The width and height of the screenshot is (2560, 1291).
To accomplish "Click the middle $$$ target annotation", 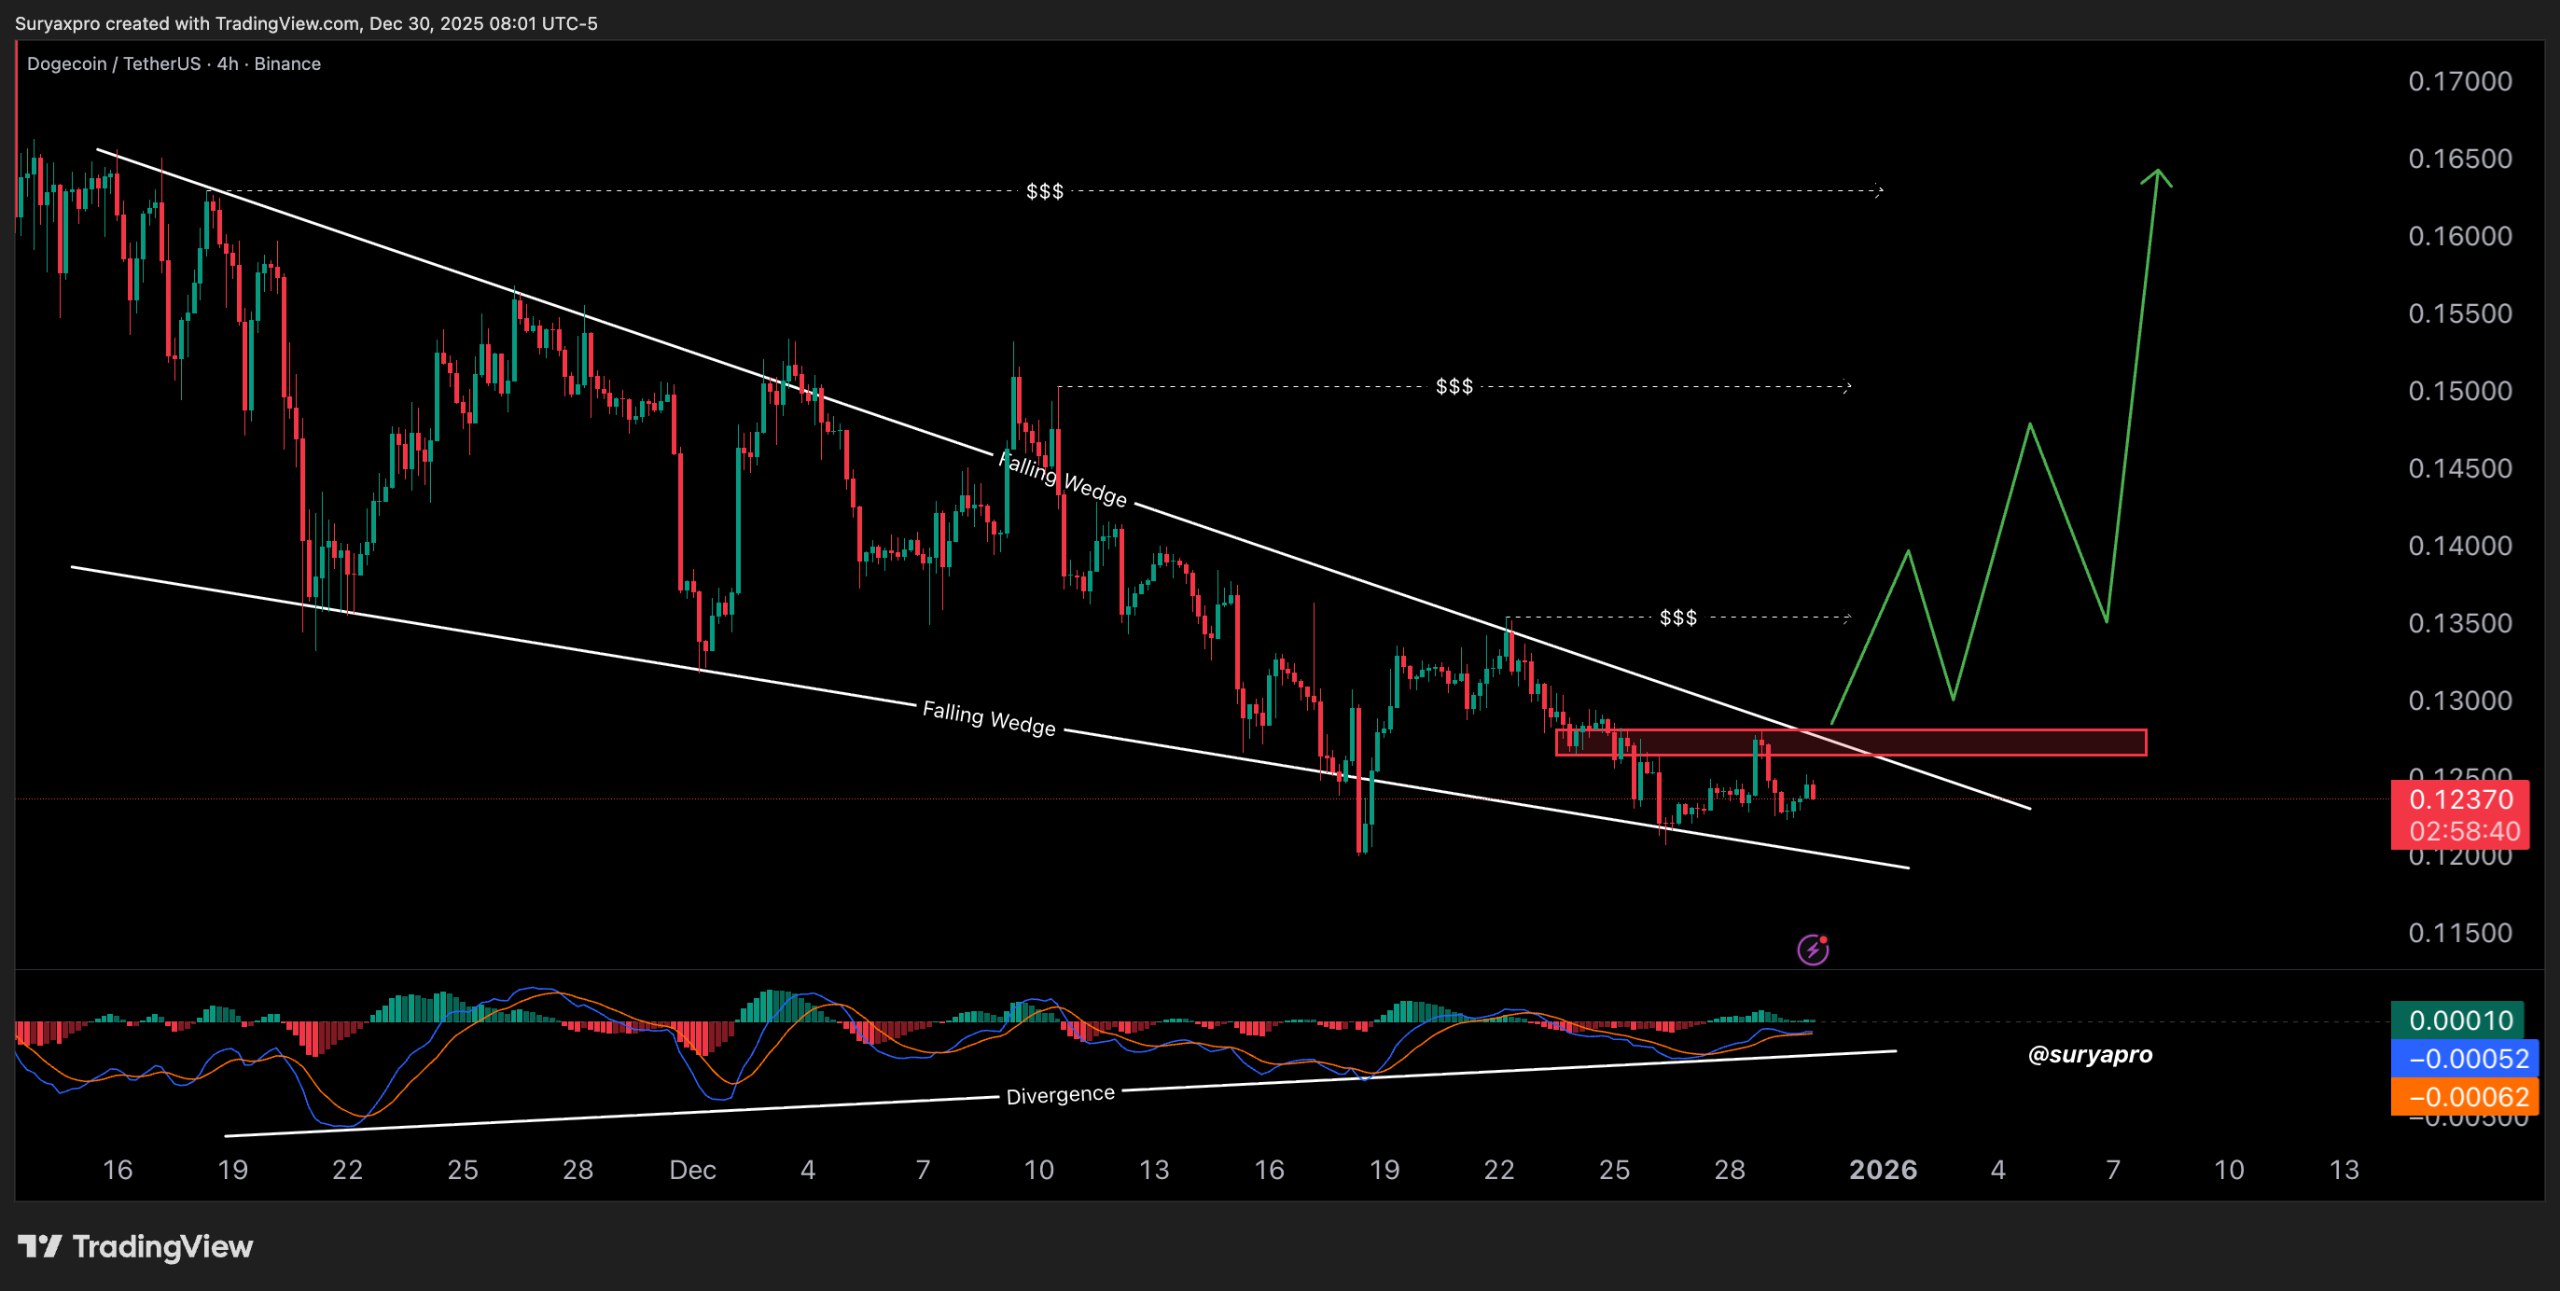I will 1452,385.
